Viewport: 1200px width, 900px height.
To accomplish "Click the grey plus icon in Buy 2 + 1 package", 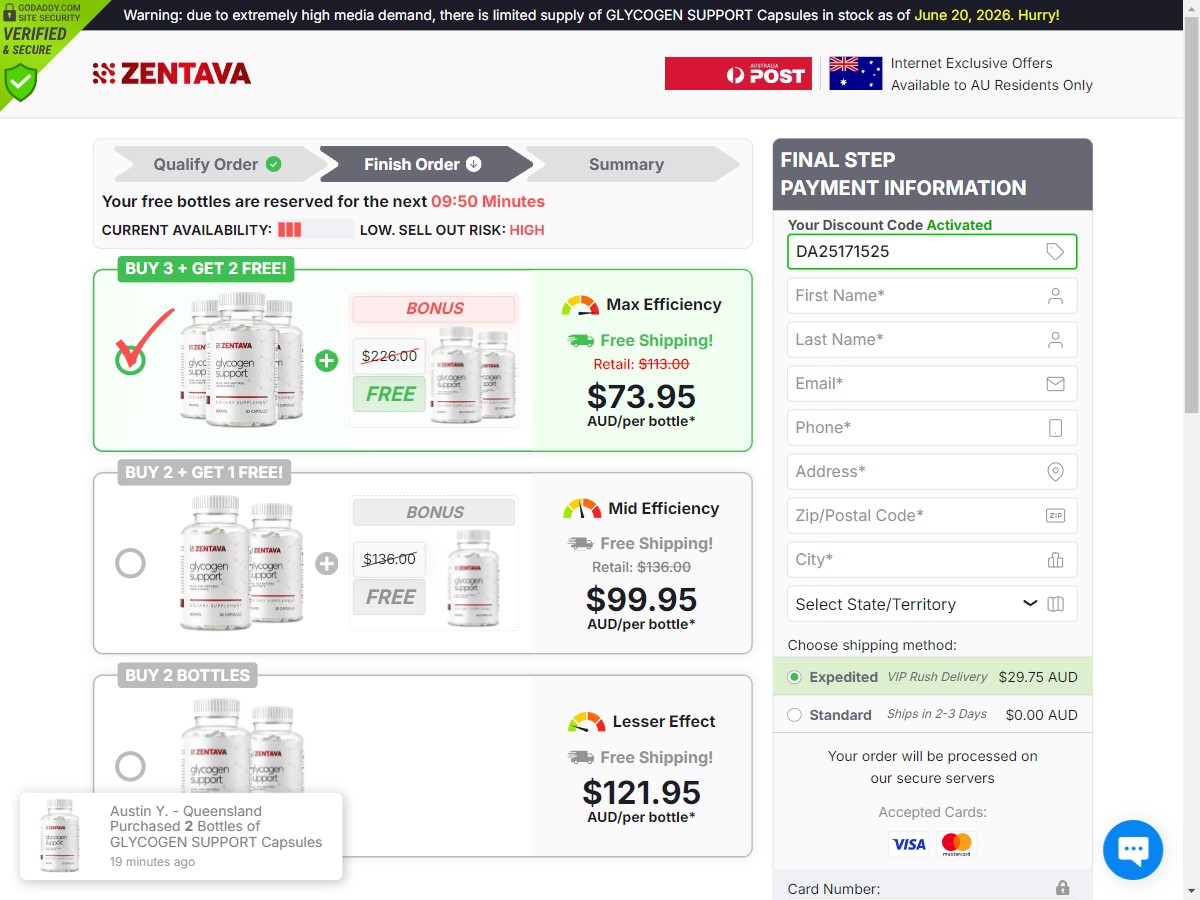I will [x=327, y=564].
